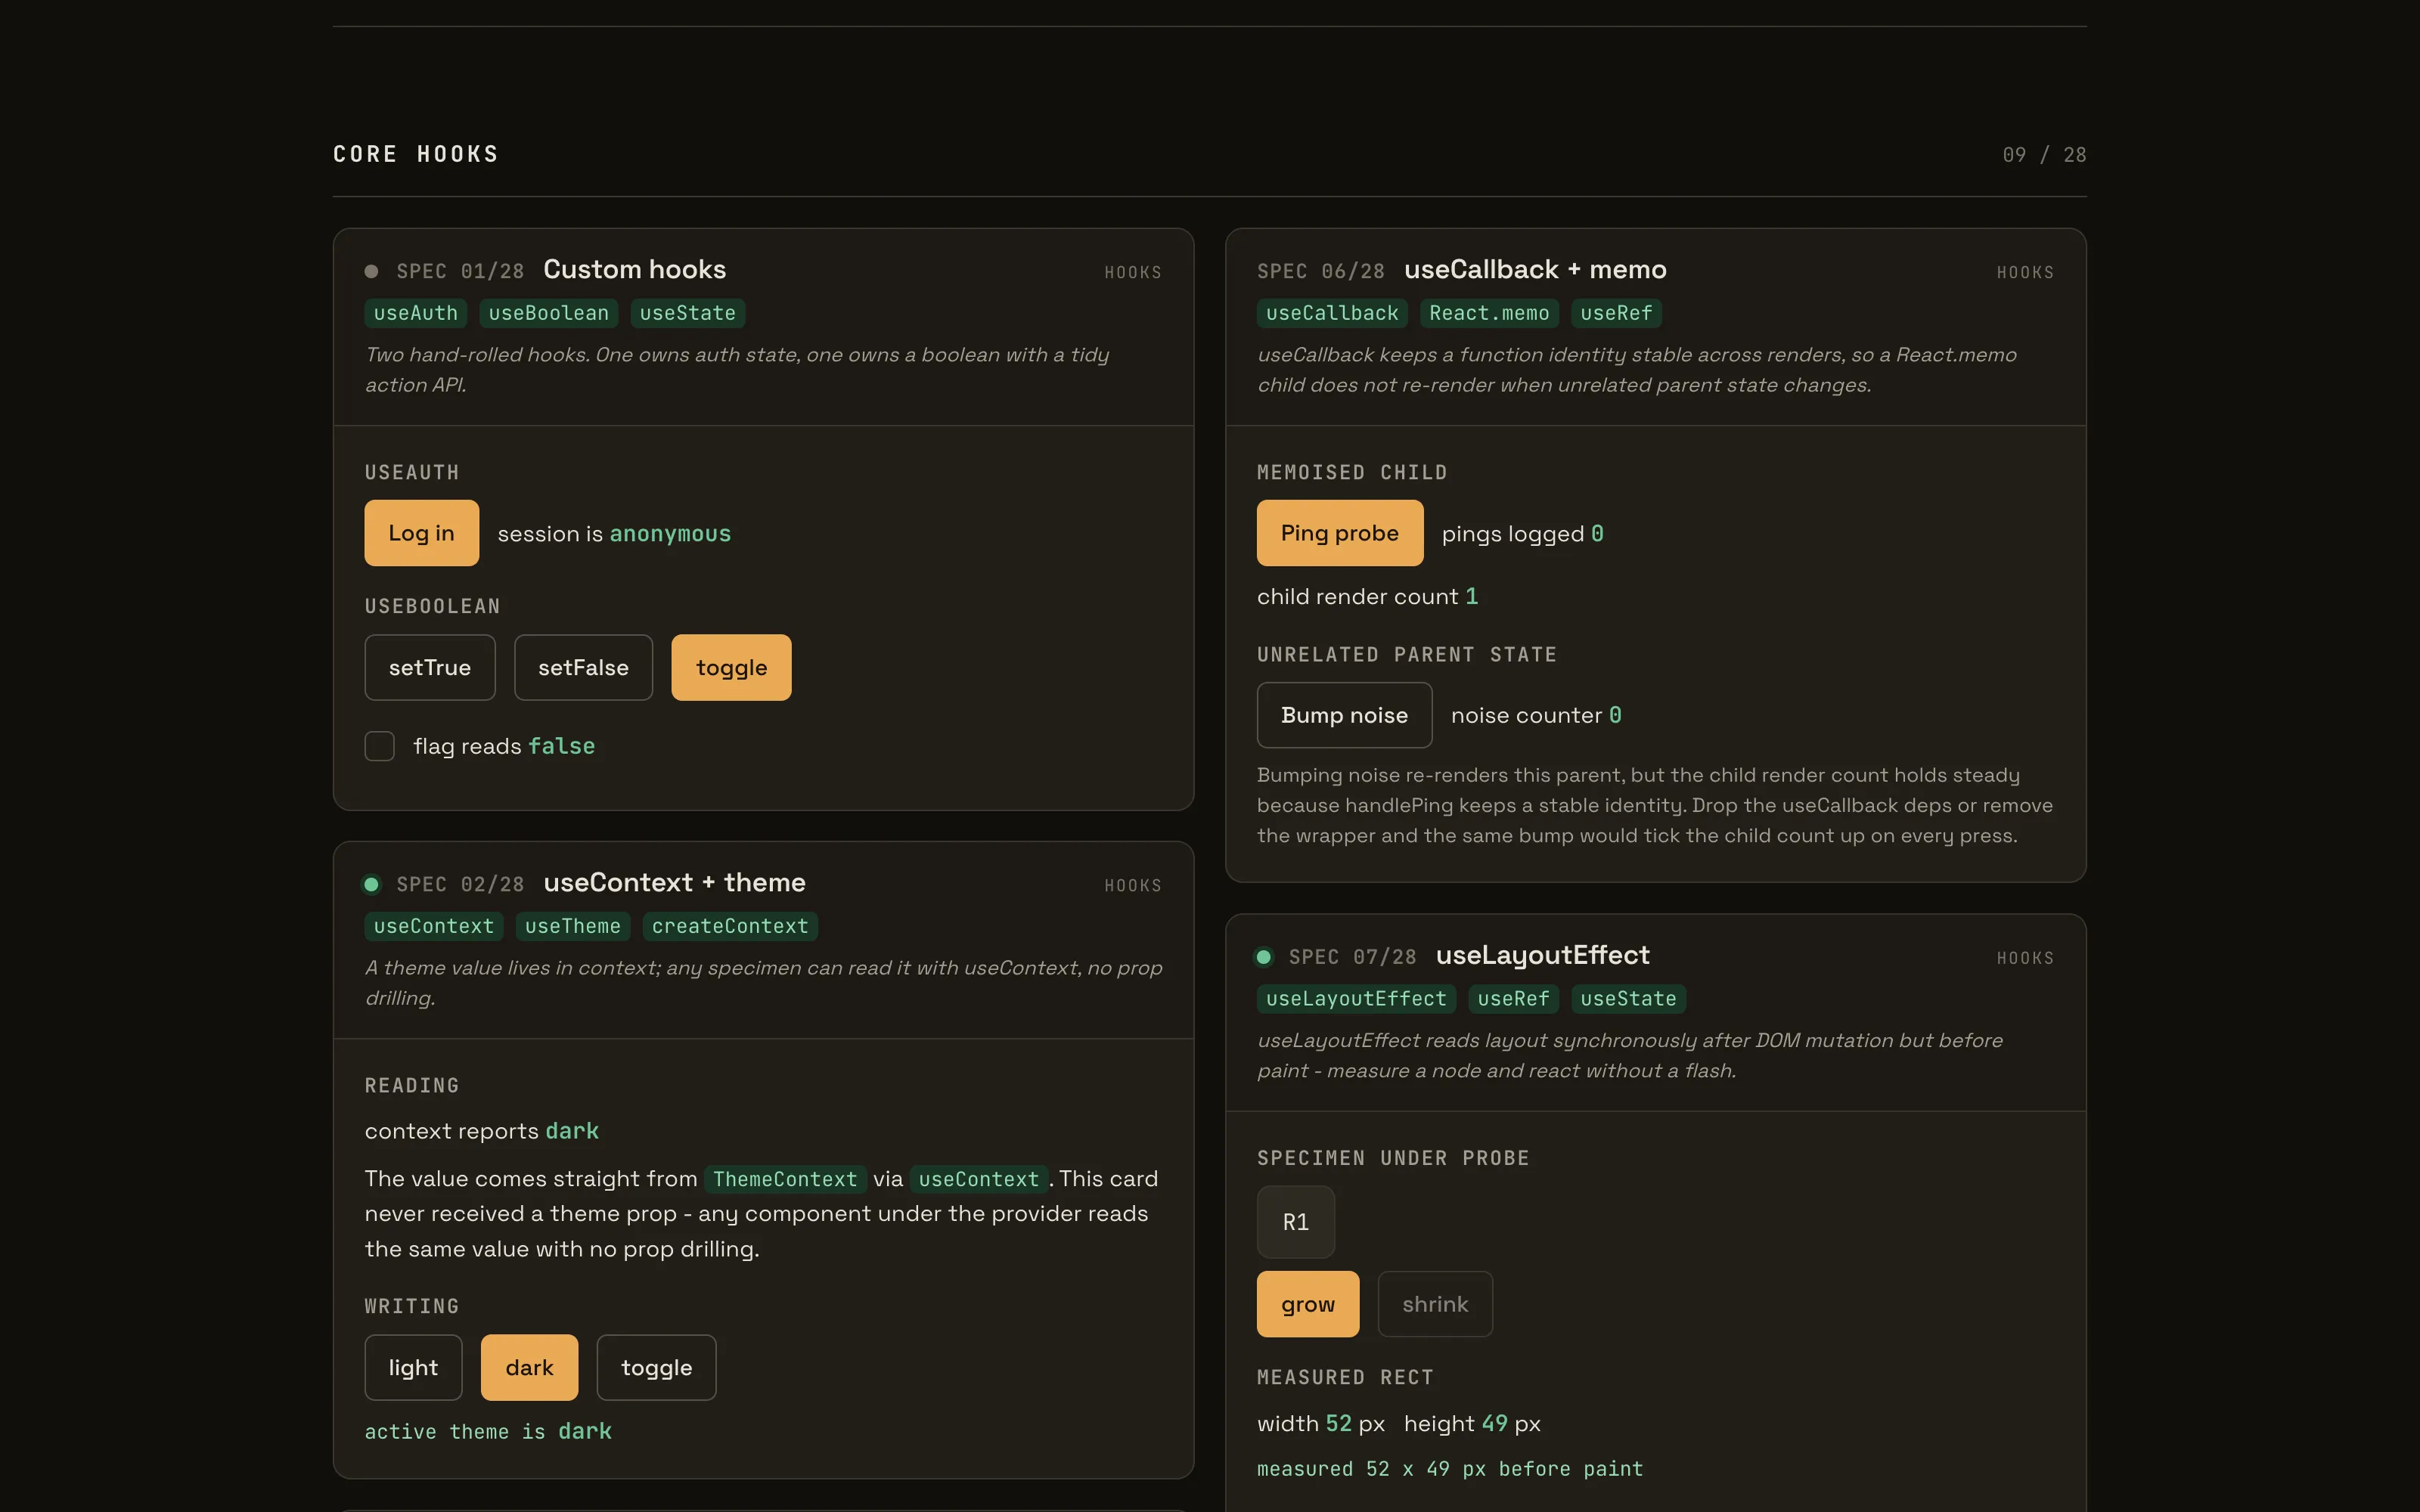2420x1512 pixels.
Task: Click the grow button
Action: point(1308,1304)
